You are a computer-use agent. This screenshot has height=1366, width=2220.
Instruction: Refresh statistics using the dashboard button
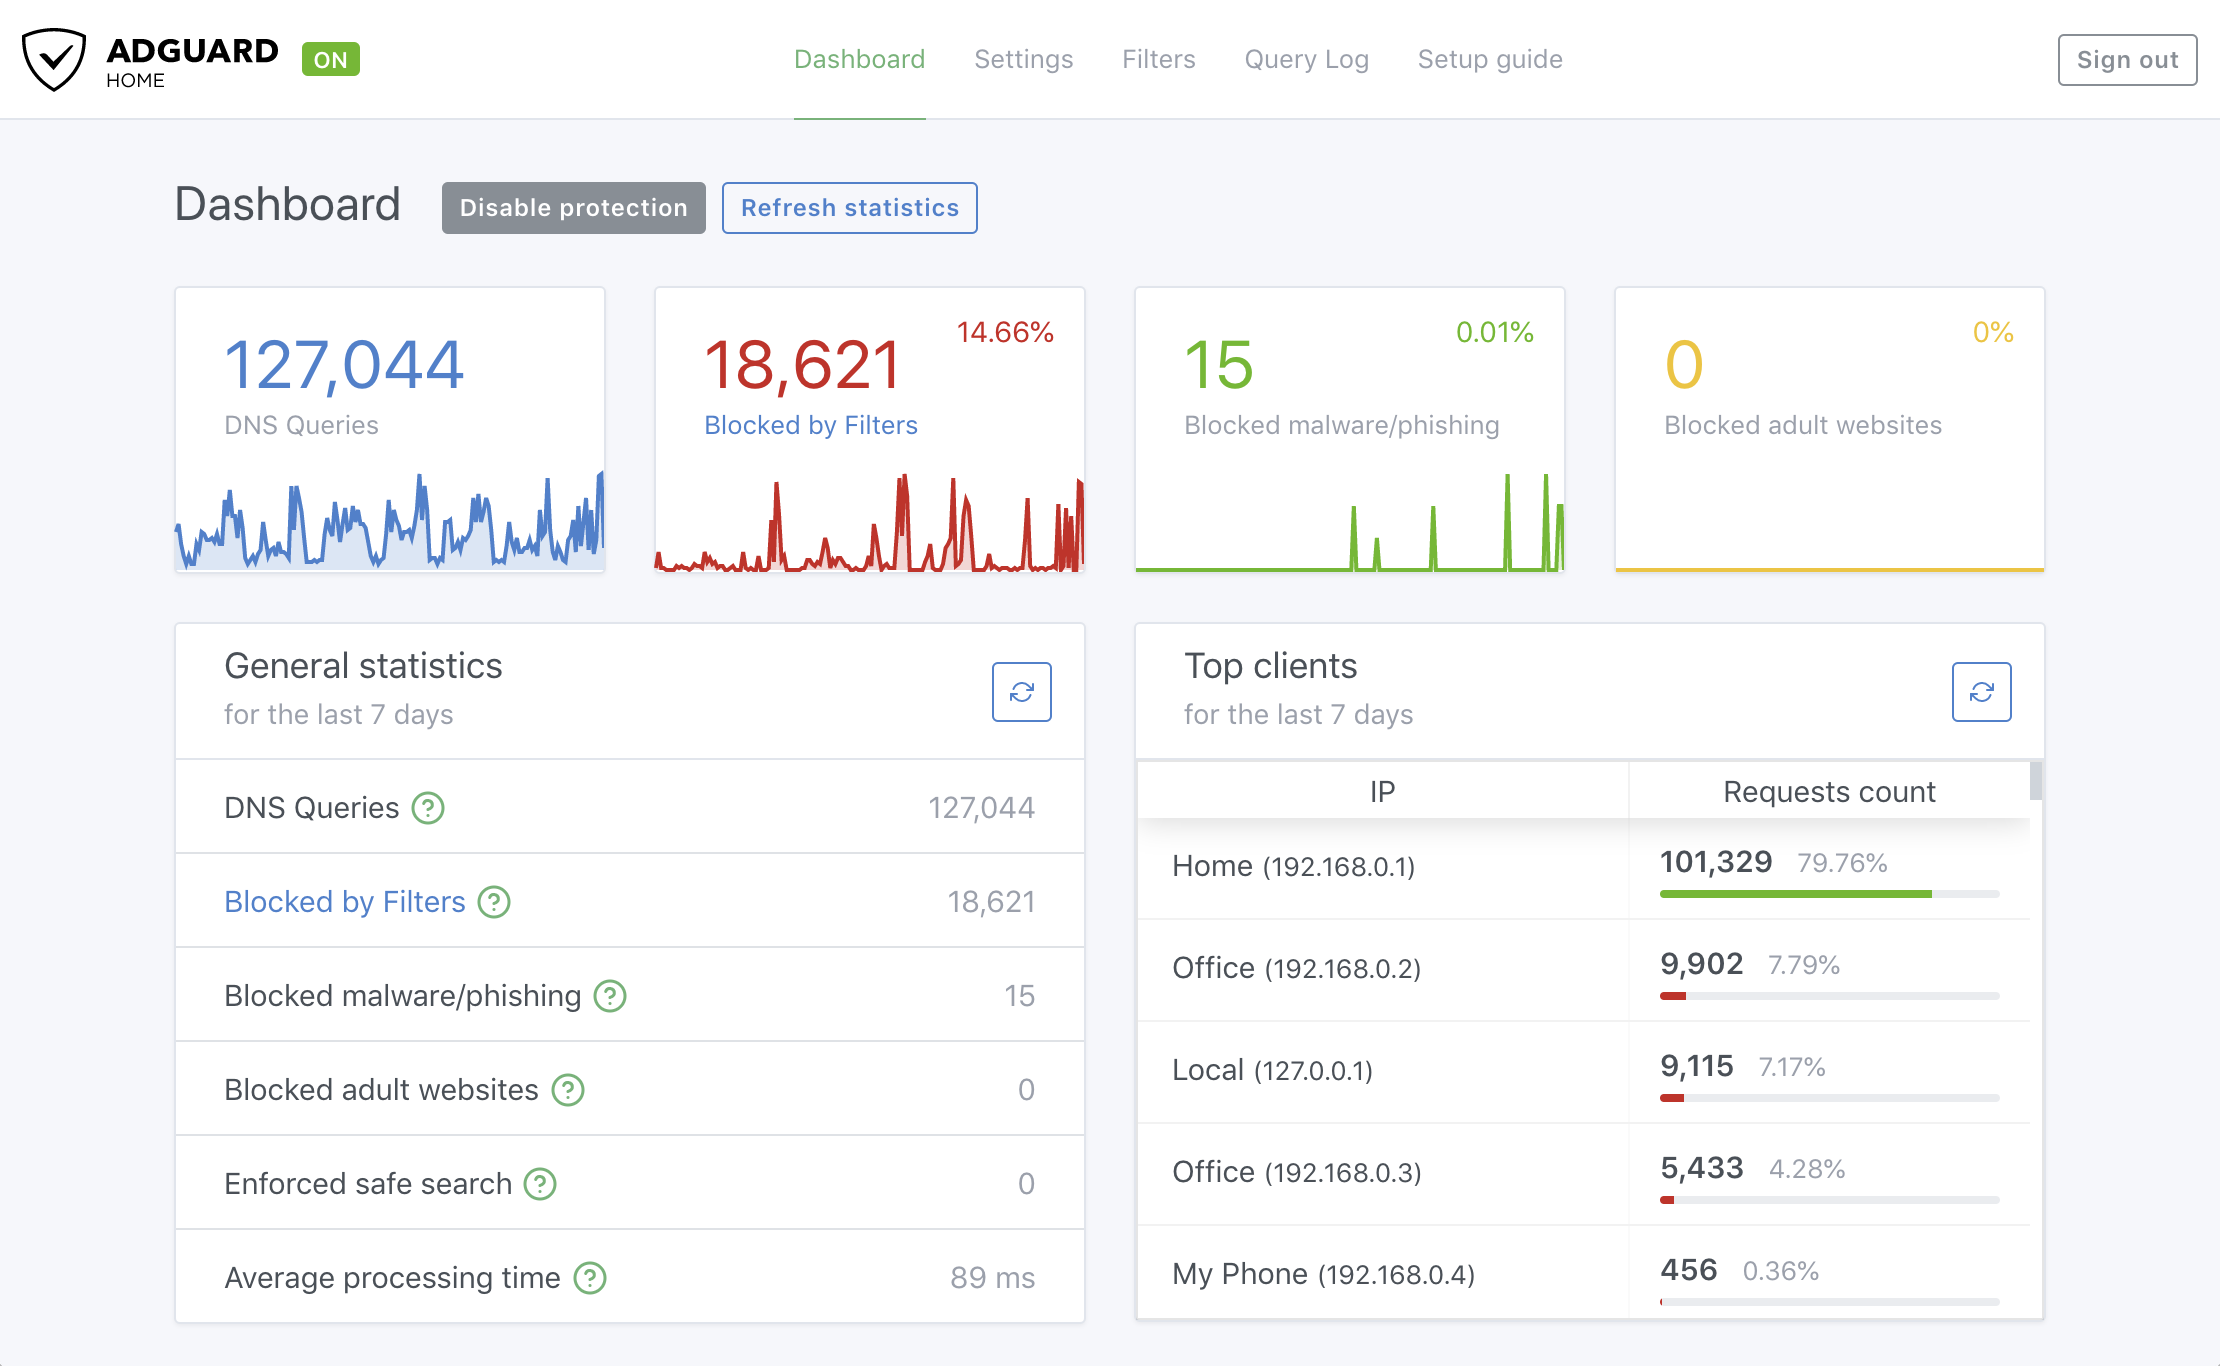coord(852,208)
